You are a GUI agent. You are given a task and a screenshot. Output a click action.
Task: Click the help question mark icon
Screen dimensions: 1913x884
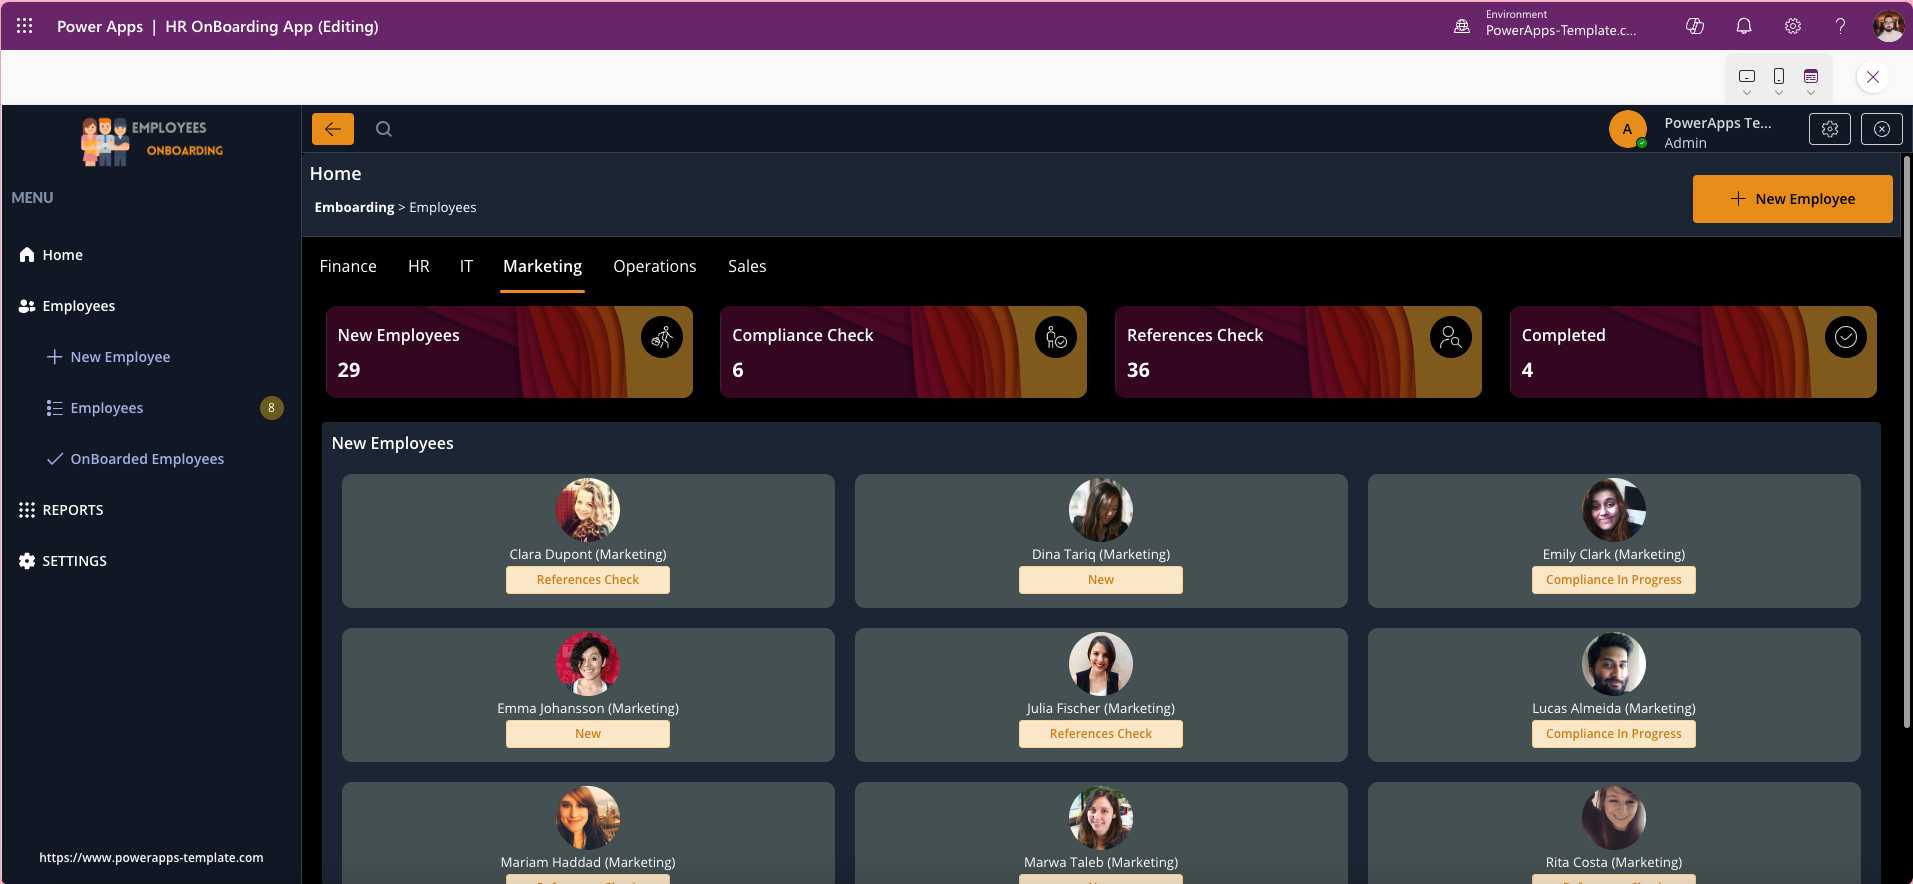[1840, 26]
